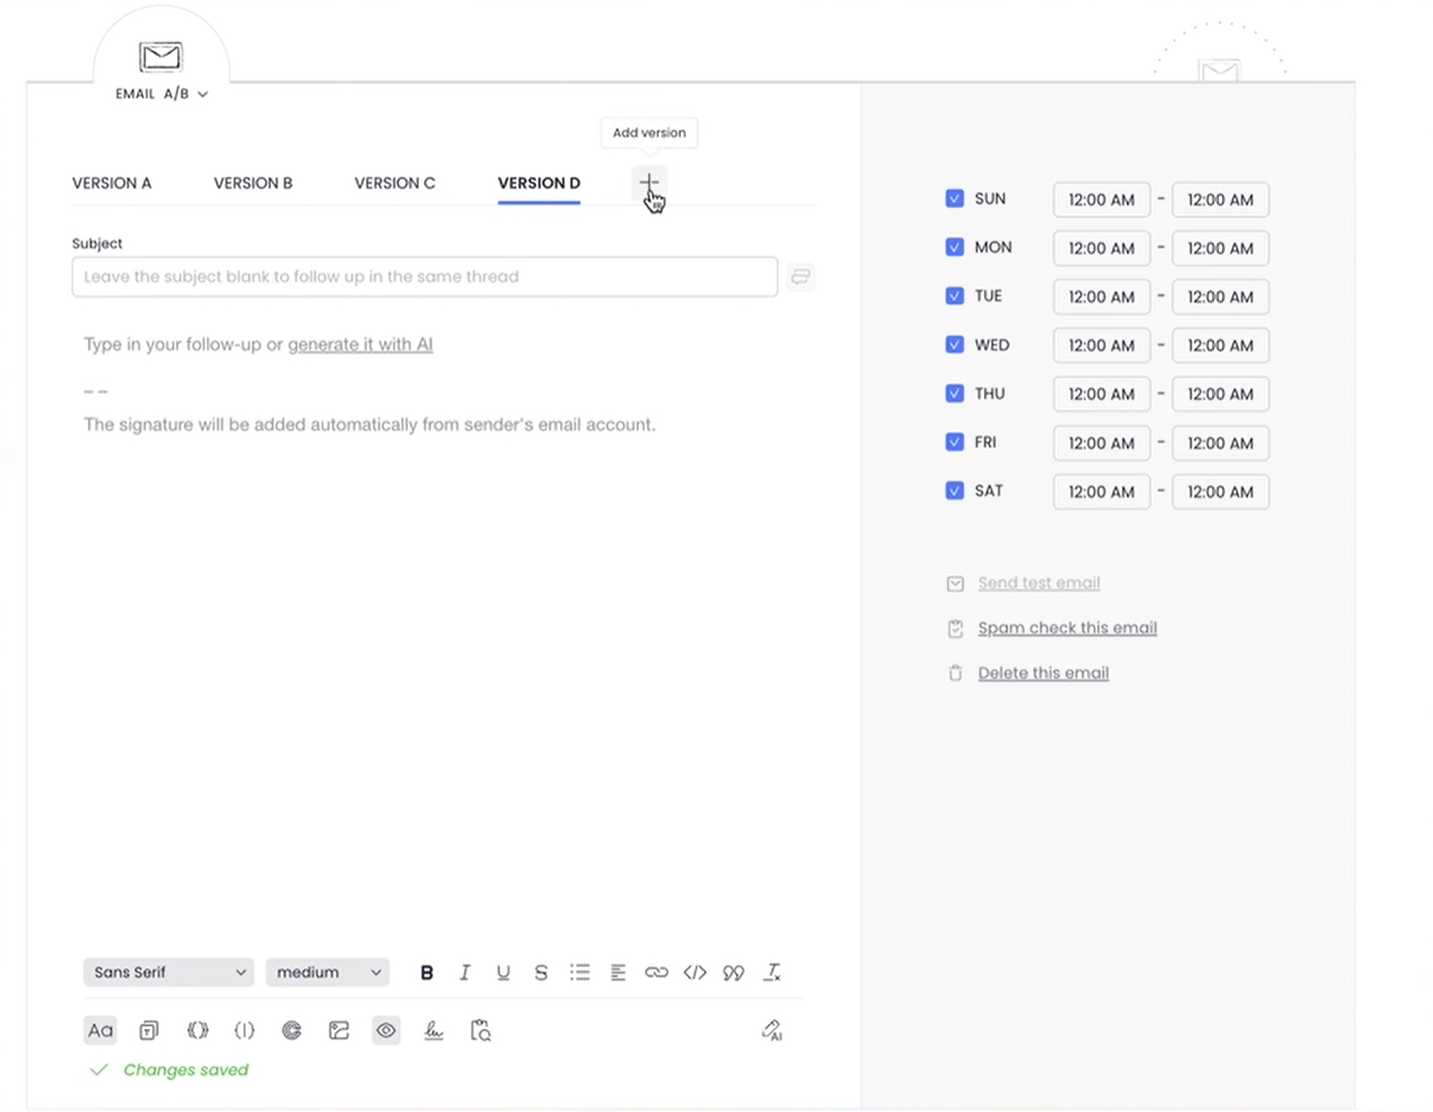Open the code view </> icon
This screenshot has height=1112, width=1433.
[694, 971]
